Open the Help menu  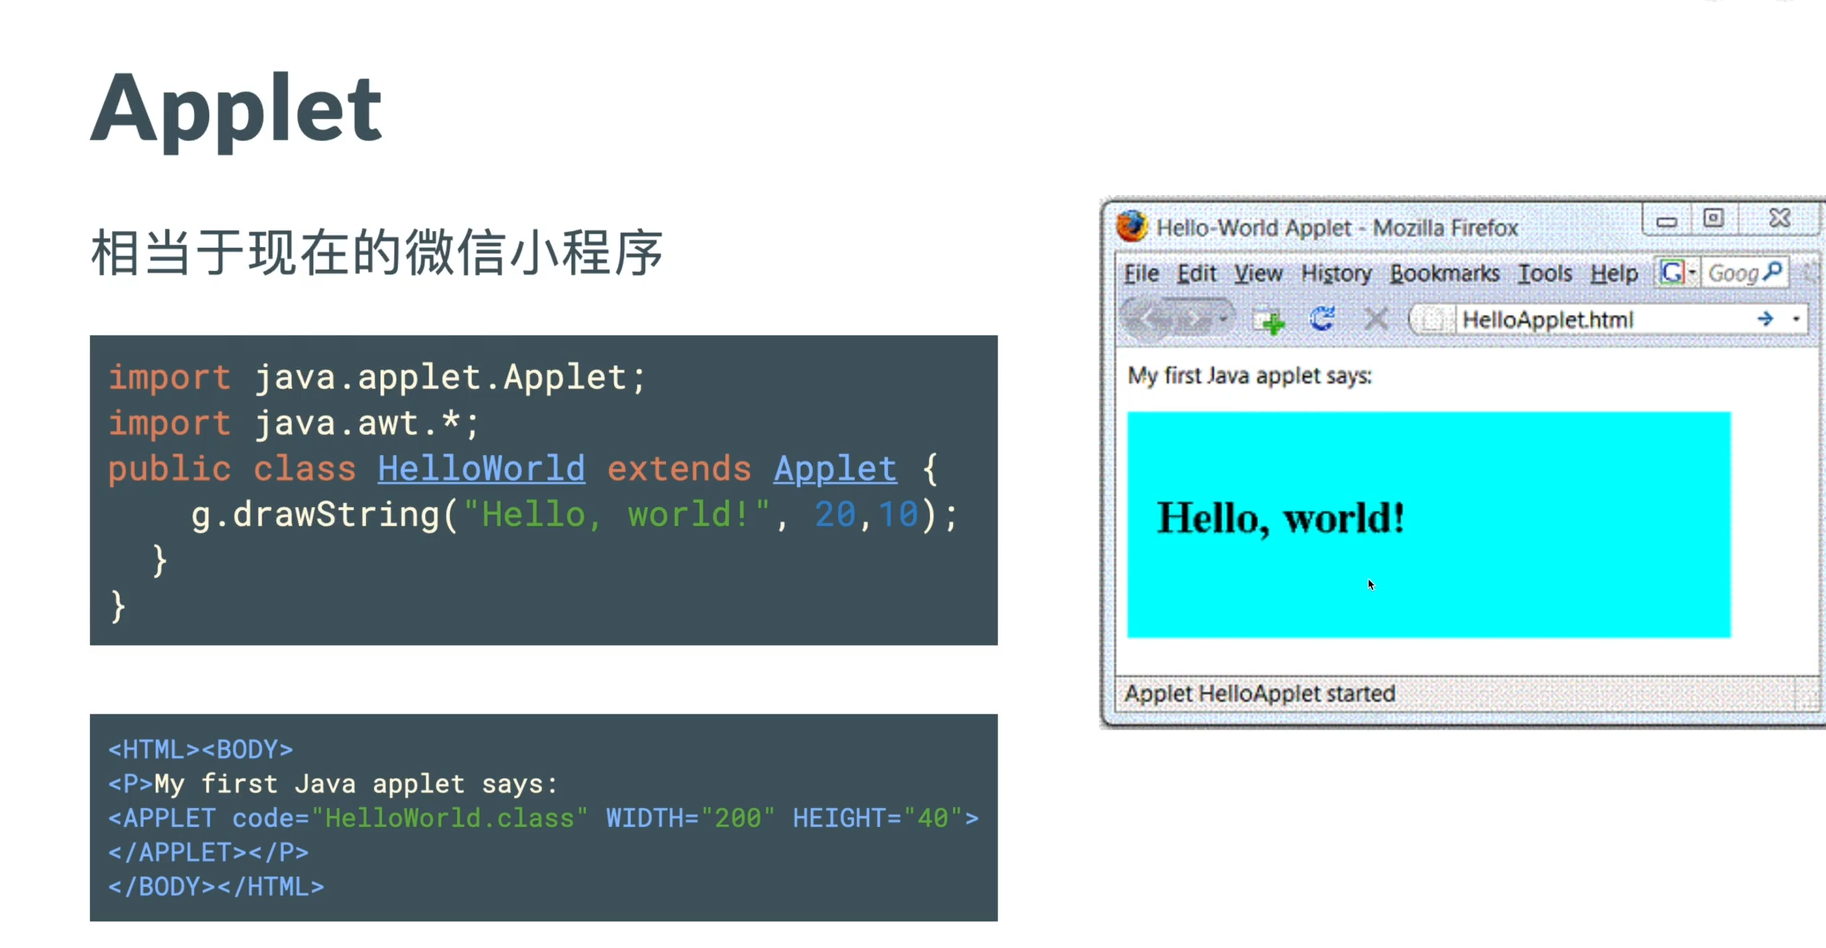(x=1614, y=273)
